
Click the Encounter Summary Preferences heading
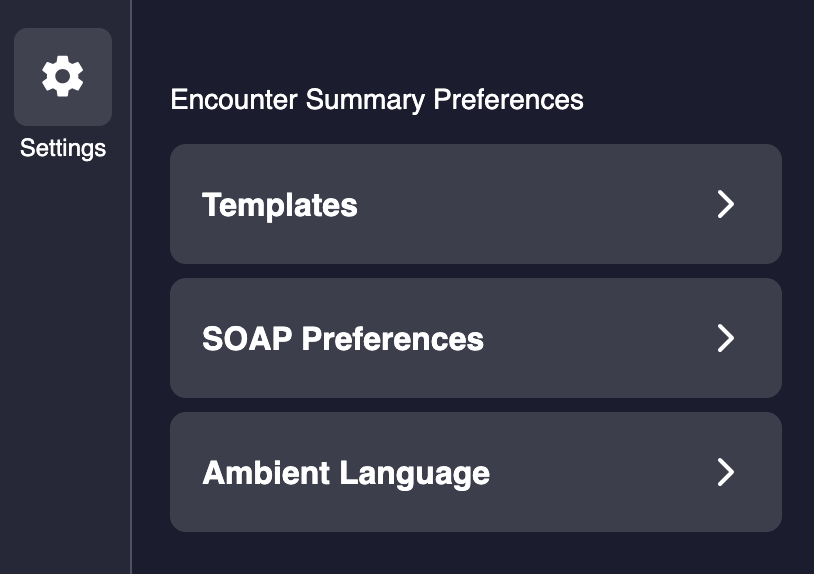pos(377,100)
